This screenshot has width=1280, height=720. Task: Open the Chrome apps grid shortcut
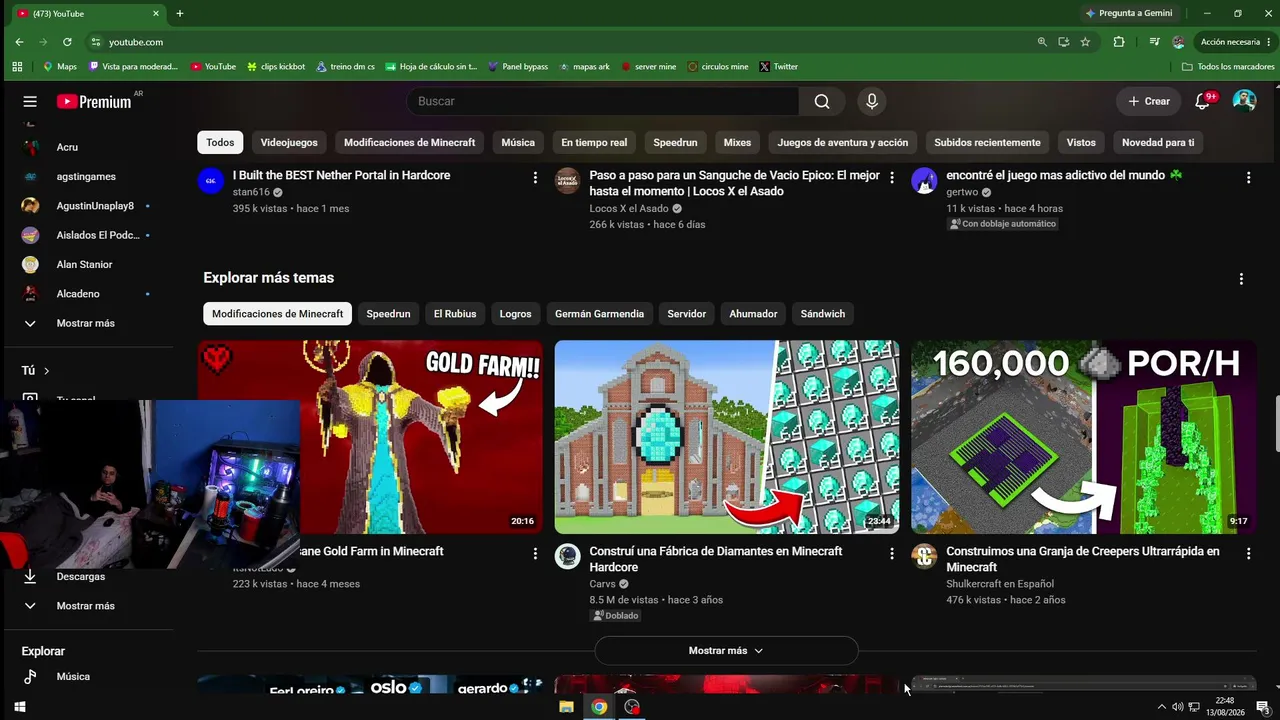click(17, 67)
